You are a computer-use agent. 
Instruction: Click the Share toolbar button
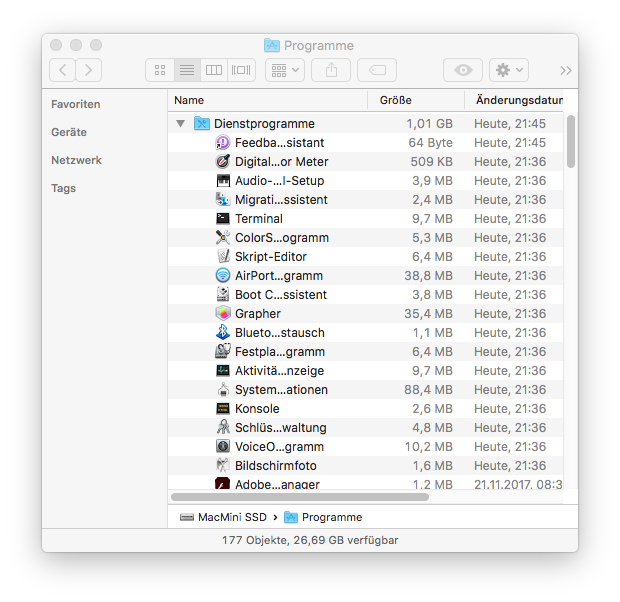(331, 70)
